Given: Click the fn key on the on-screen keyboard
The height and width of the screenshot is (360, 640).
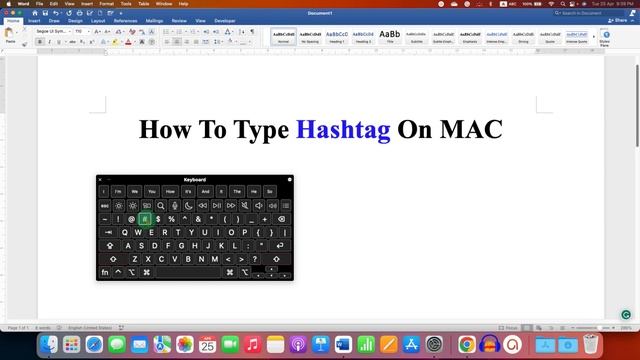Looking at the screenshot, I should click(104, 272).
